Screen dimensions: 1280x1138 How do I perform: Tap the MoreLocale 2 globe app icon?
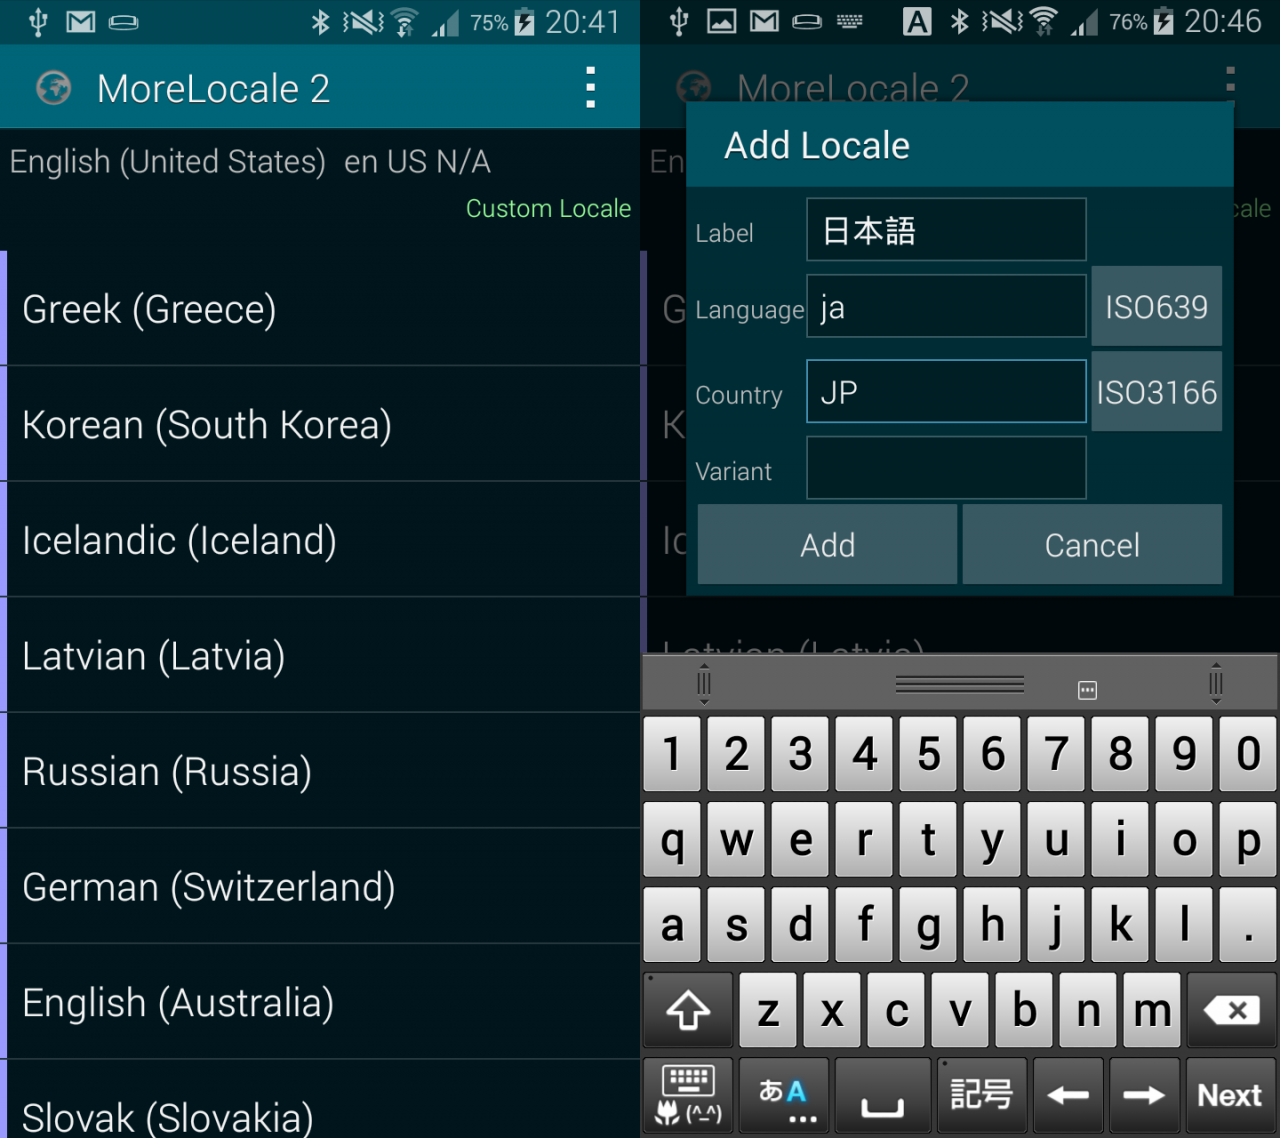[x=54, y=88]
